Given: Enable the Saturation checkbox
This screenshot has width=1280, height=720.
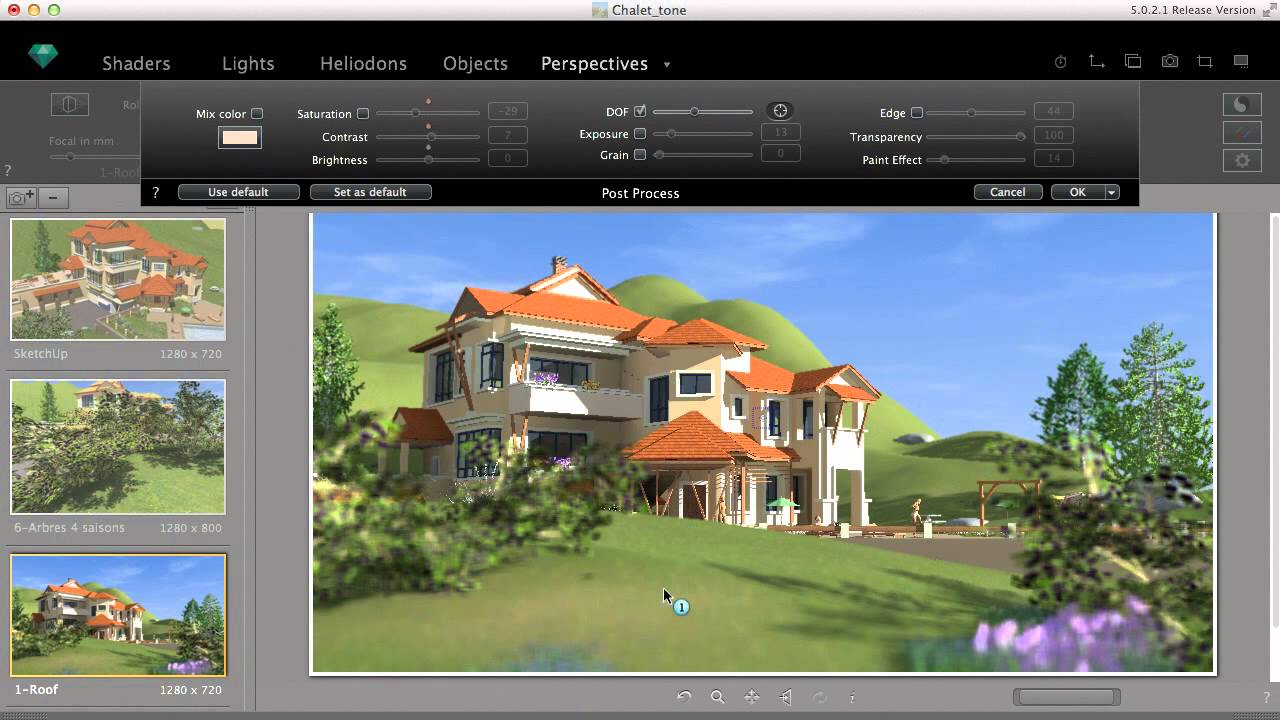Looking at the screenshot, I should tap(363, 114).
